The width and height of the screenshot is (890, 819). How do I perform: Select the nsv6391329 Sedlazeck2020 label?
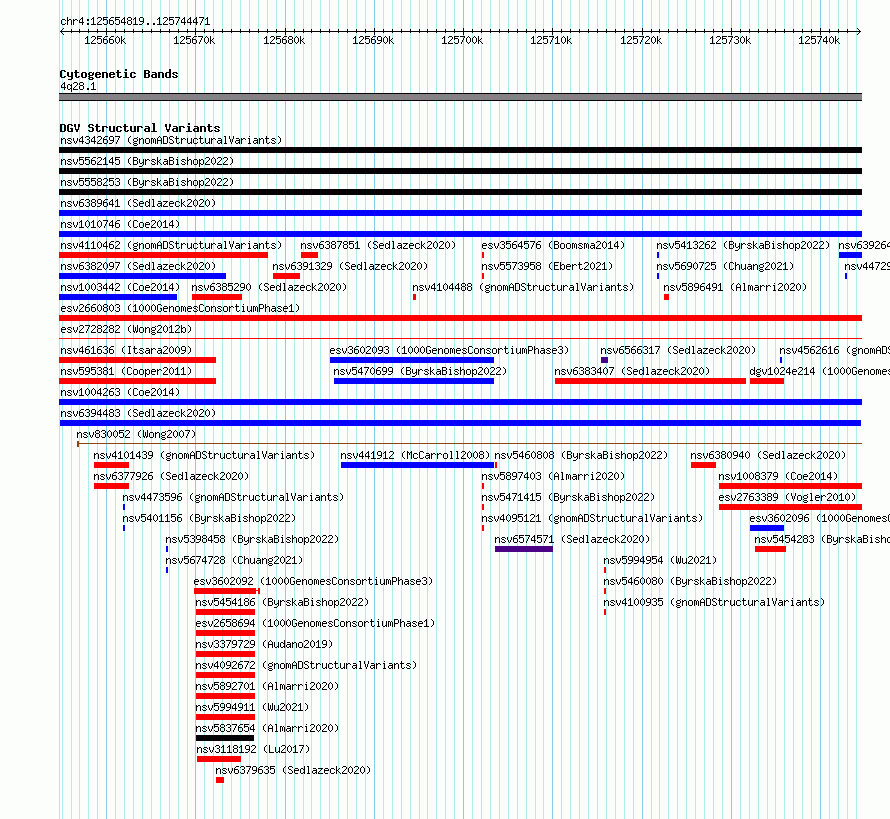[350, 266]
